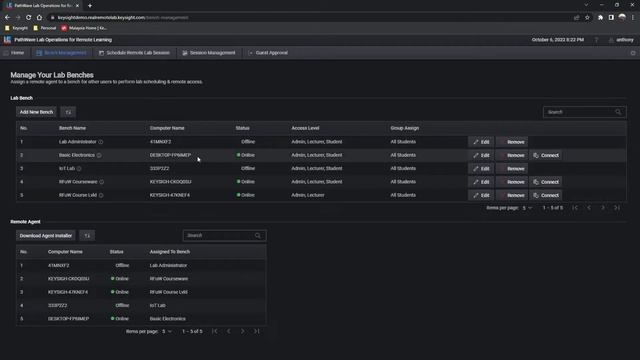640x360 pixels.
Task: Go to last page of Remote Agent table
Action: click(x=257, y=331)
